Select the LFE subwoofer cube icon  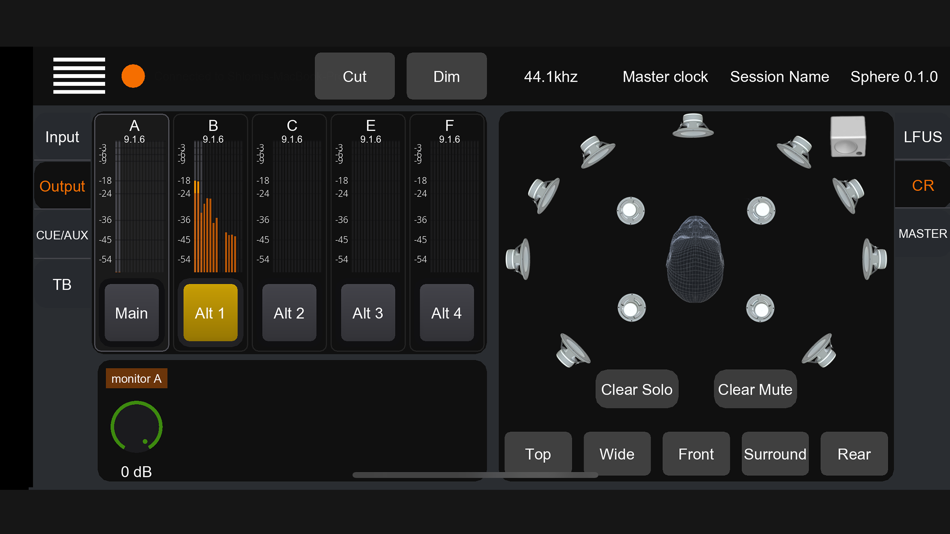[848, 136]
